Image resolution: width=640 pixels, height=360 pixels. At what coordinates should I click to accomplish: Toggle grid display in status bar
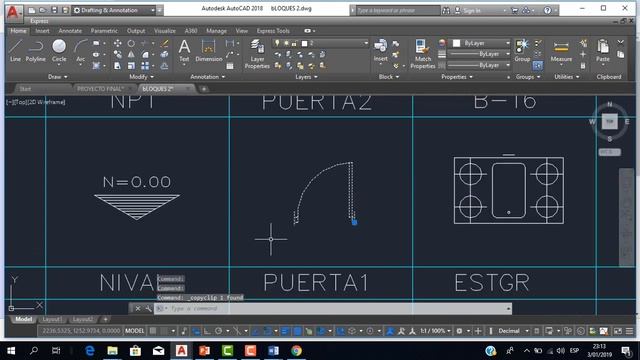point(153,331)
